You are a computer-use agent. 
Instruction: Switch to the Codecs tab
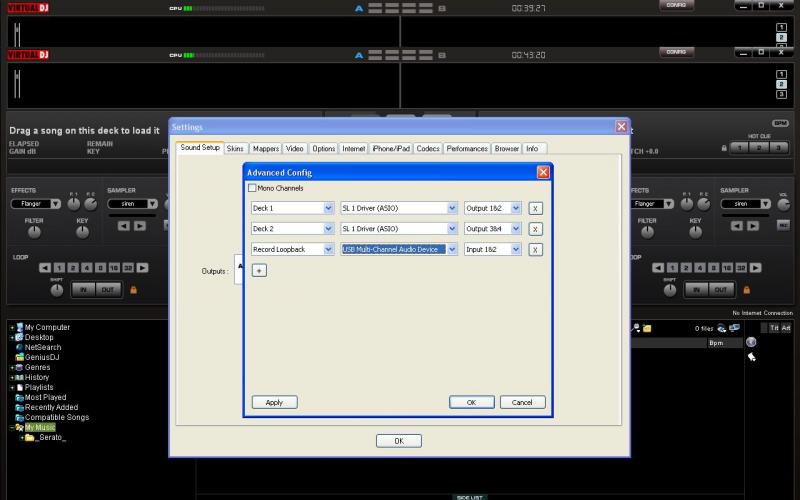(x=428, y=148)
